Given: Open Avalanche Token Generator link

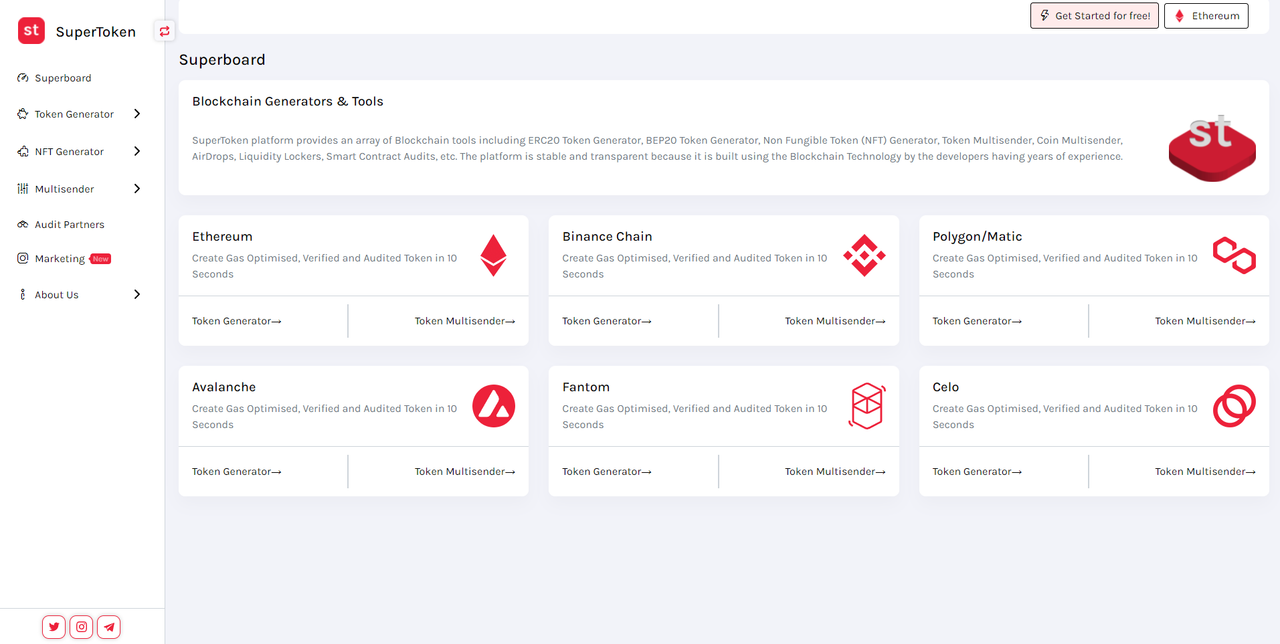Looking at the screenshot, I should click(237, 471).
